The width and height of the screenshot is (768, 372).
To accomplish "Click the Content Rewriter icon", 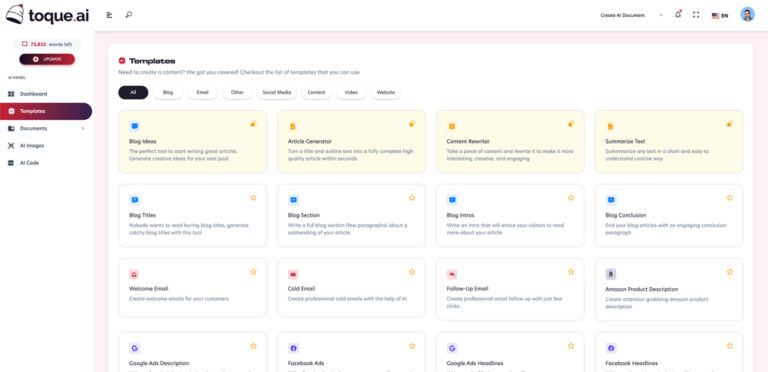I will coord(452,126).
